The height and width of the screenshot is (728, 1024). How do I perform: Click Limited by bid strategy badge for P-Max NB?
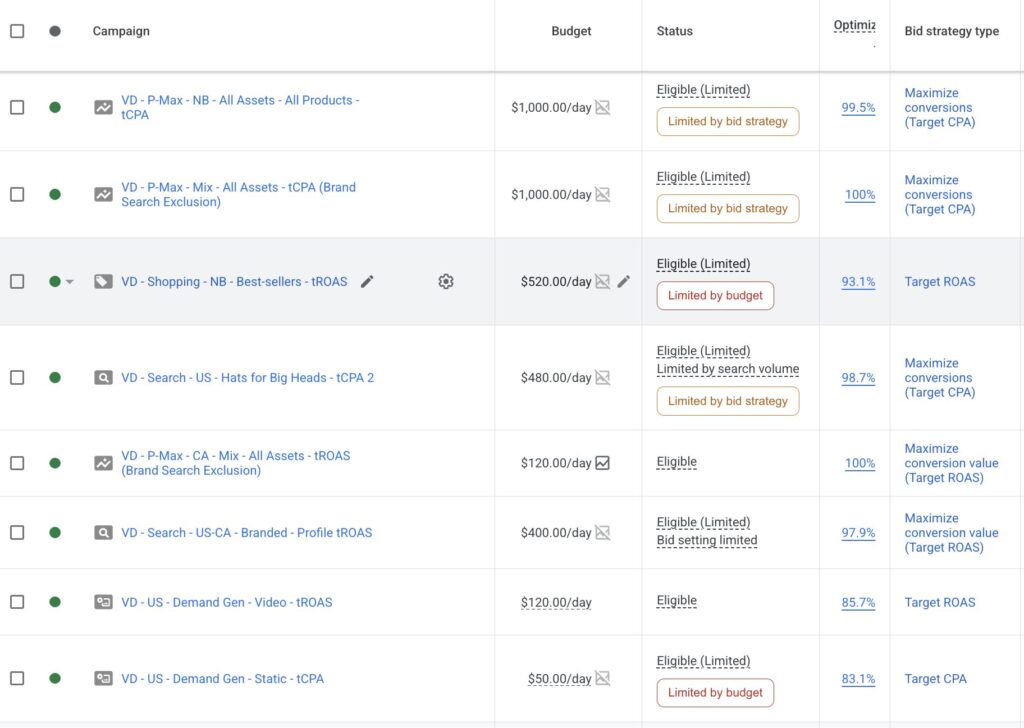tap(728, 121)
